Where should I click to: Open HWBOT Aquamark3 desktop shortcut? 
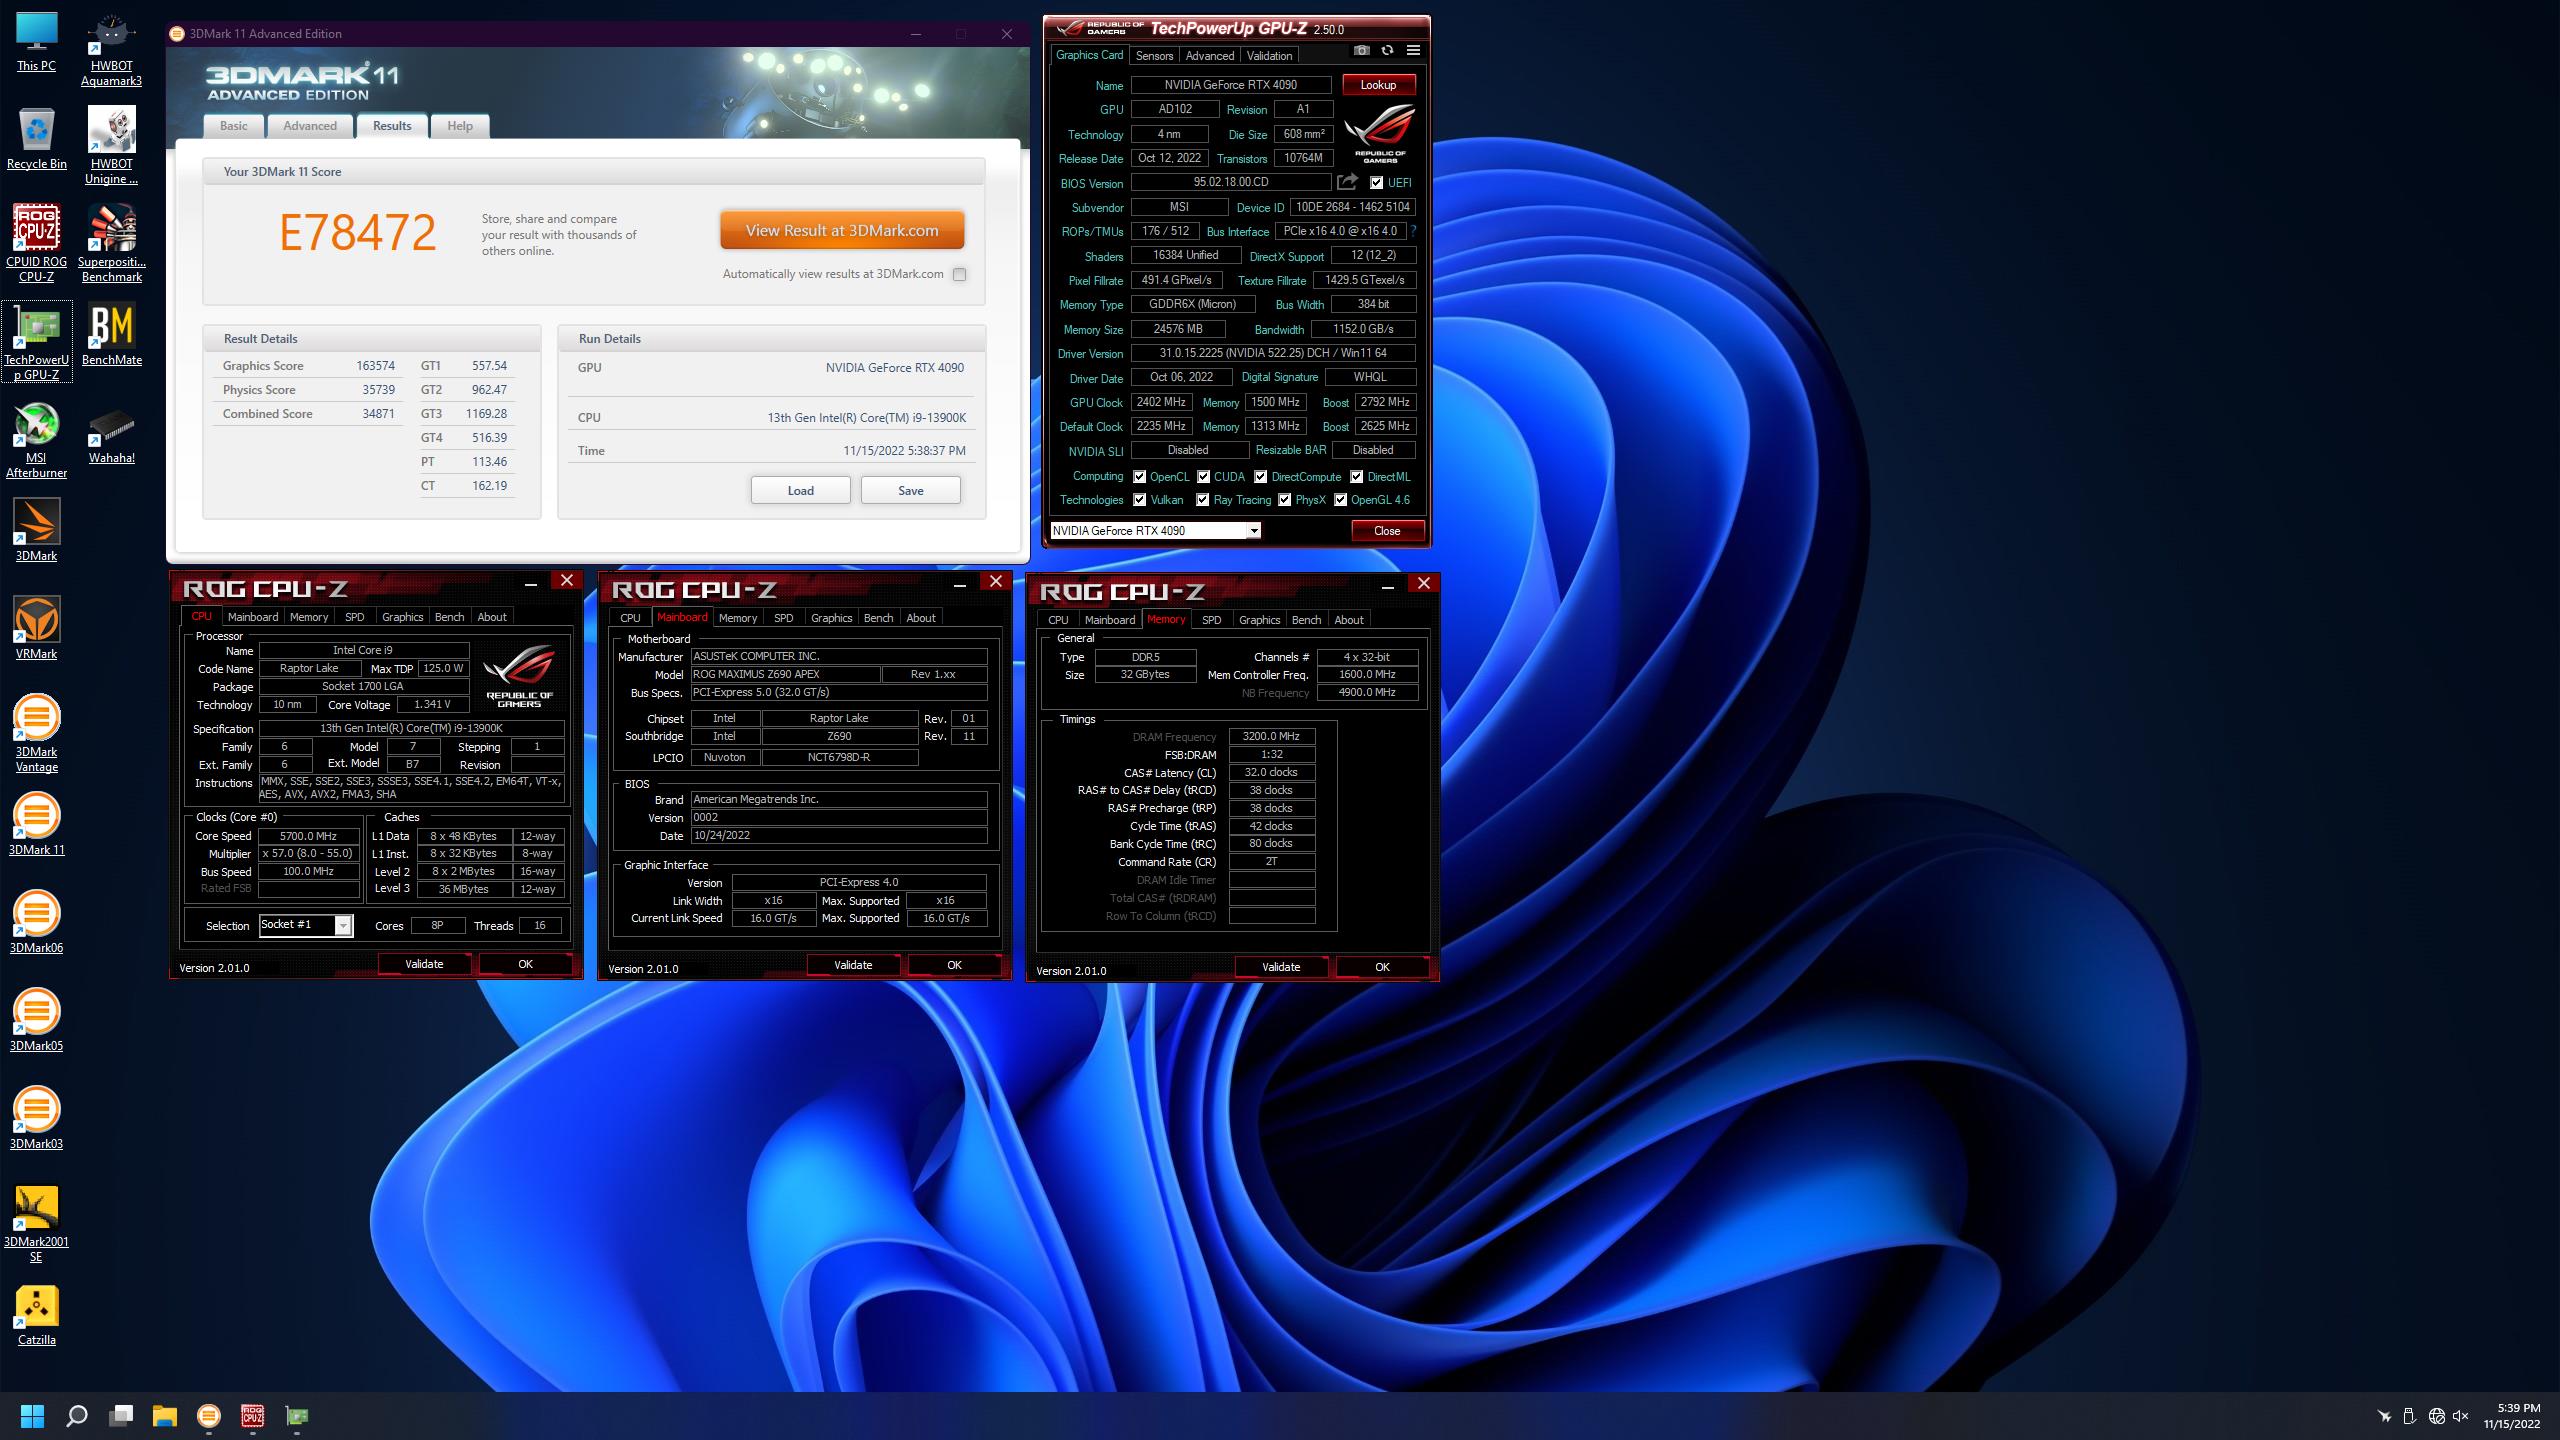coord(111,50)
